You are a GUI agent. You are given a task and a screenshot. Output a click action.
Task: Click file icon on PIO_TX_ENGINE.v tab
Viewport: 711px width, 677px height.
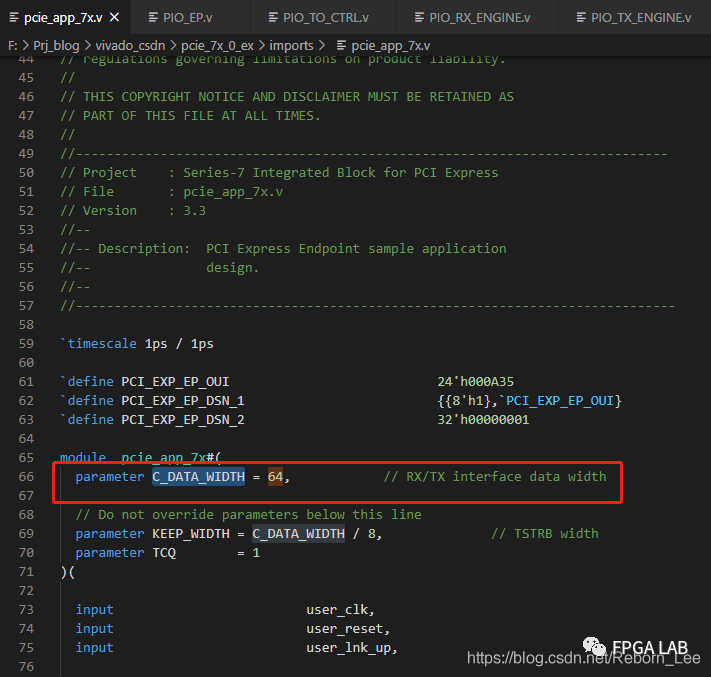(x=581, y=18)
